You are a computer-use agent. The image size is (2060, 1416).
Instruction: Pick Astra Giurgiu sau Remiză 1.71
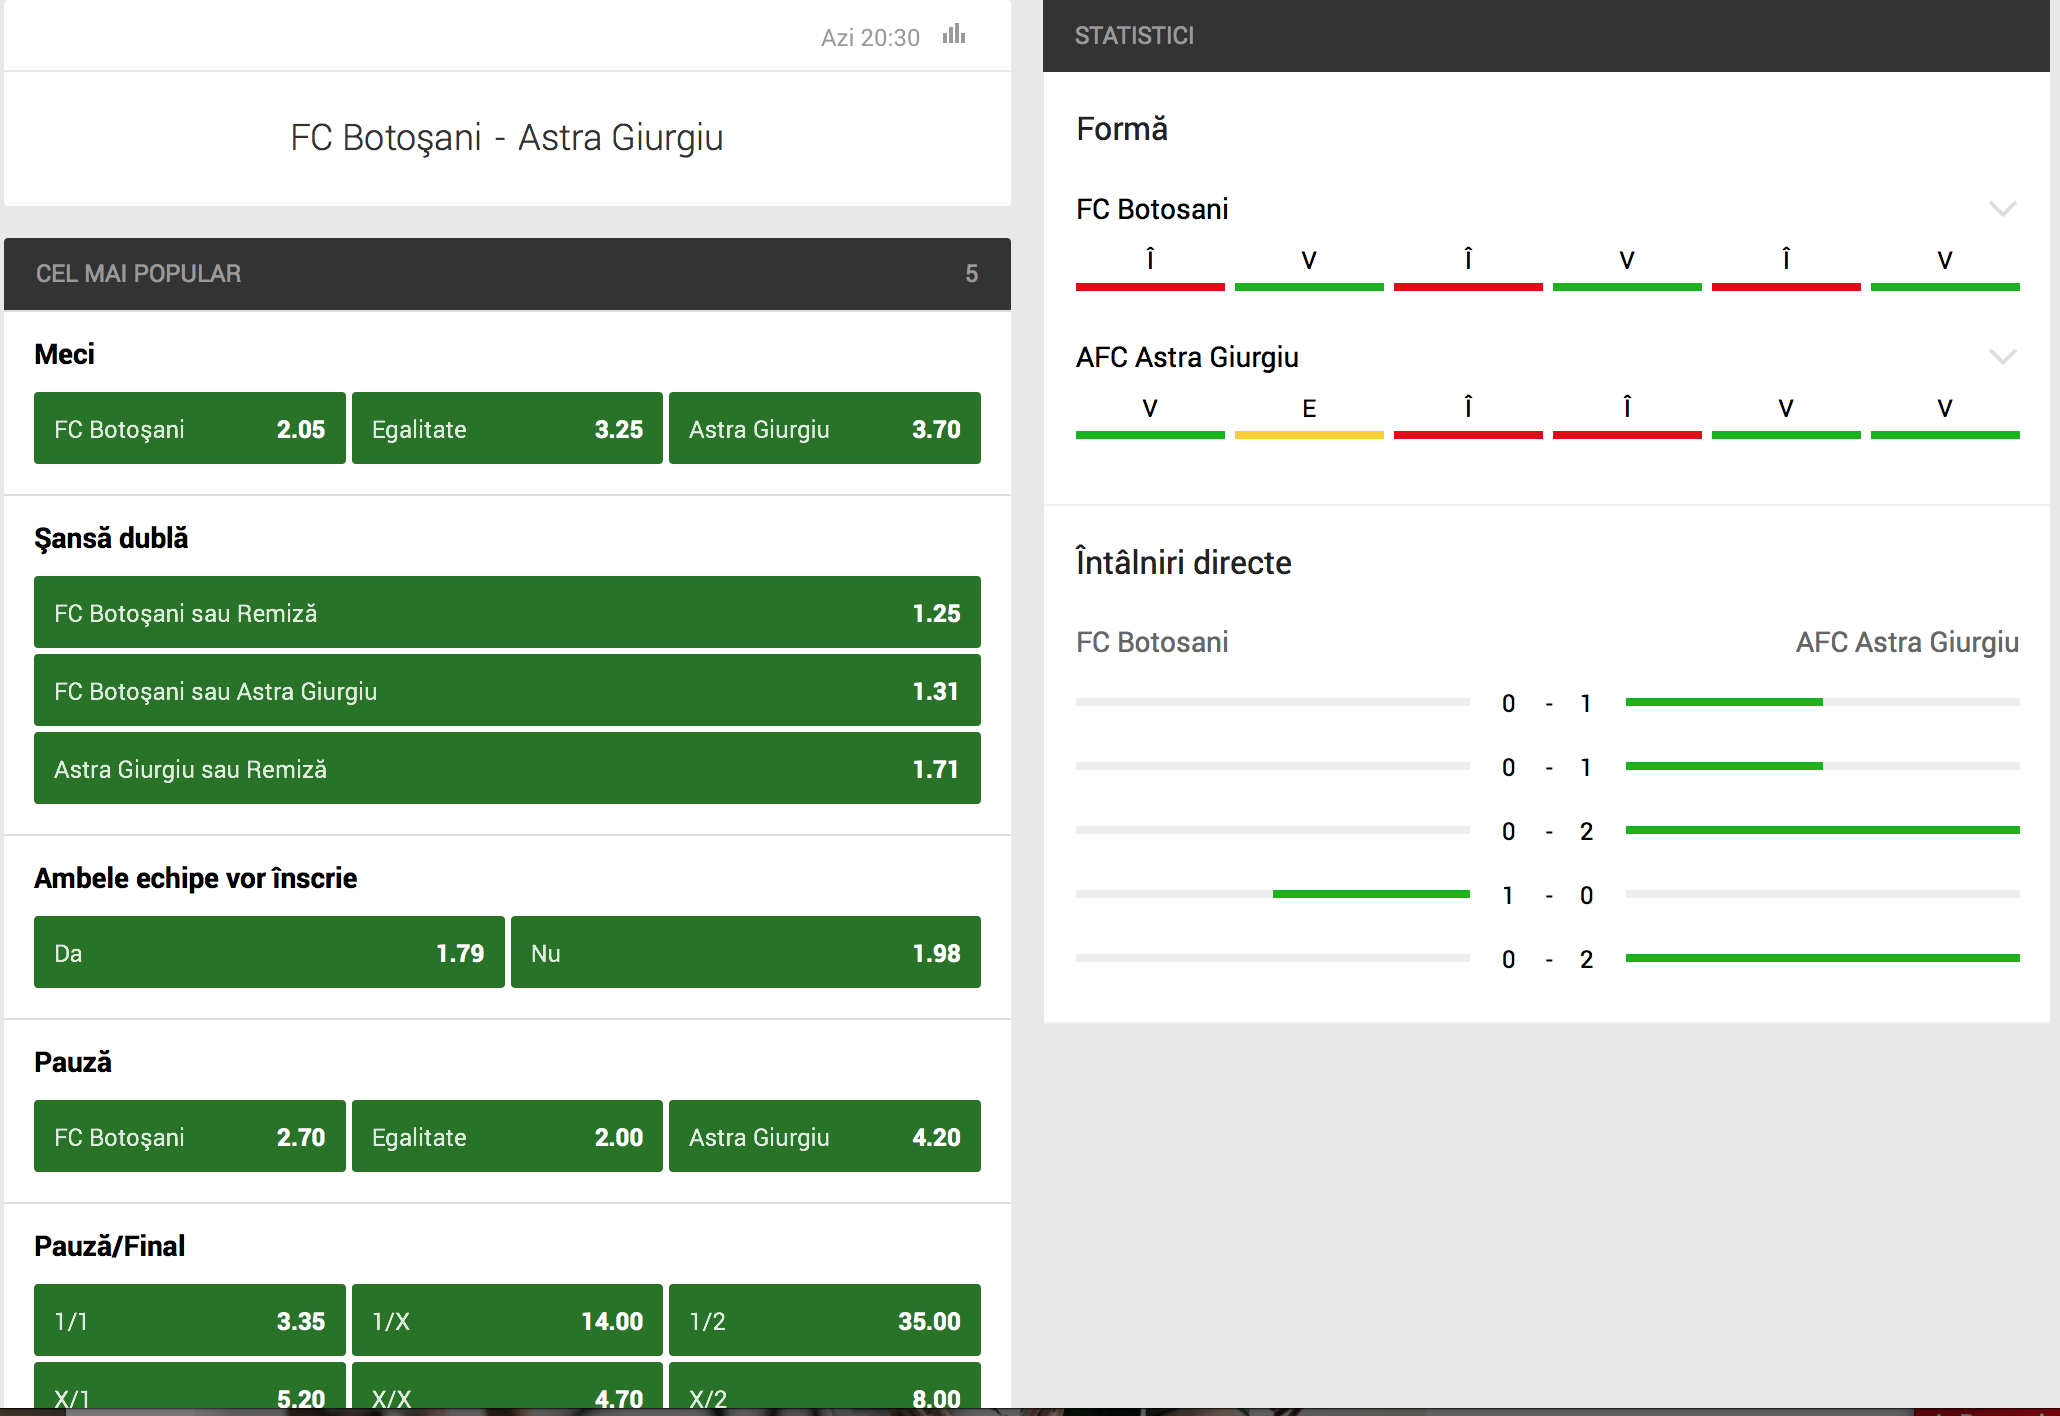(507, 769)
